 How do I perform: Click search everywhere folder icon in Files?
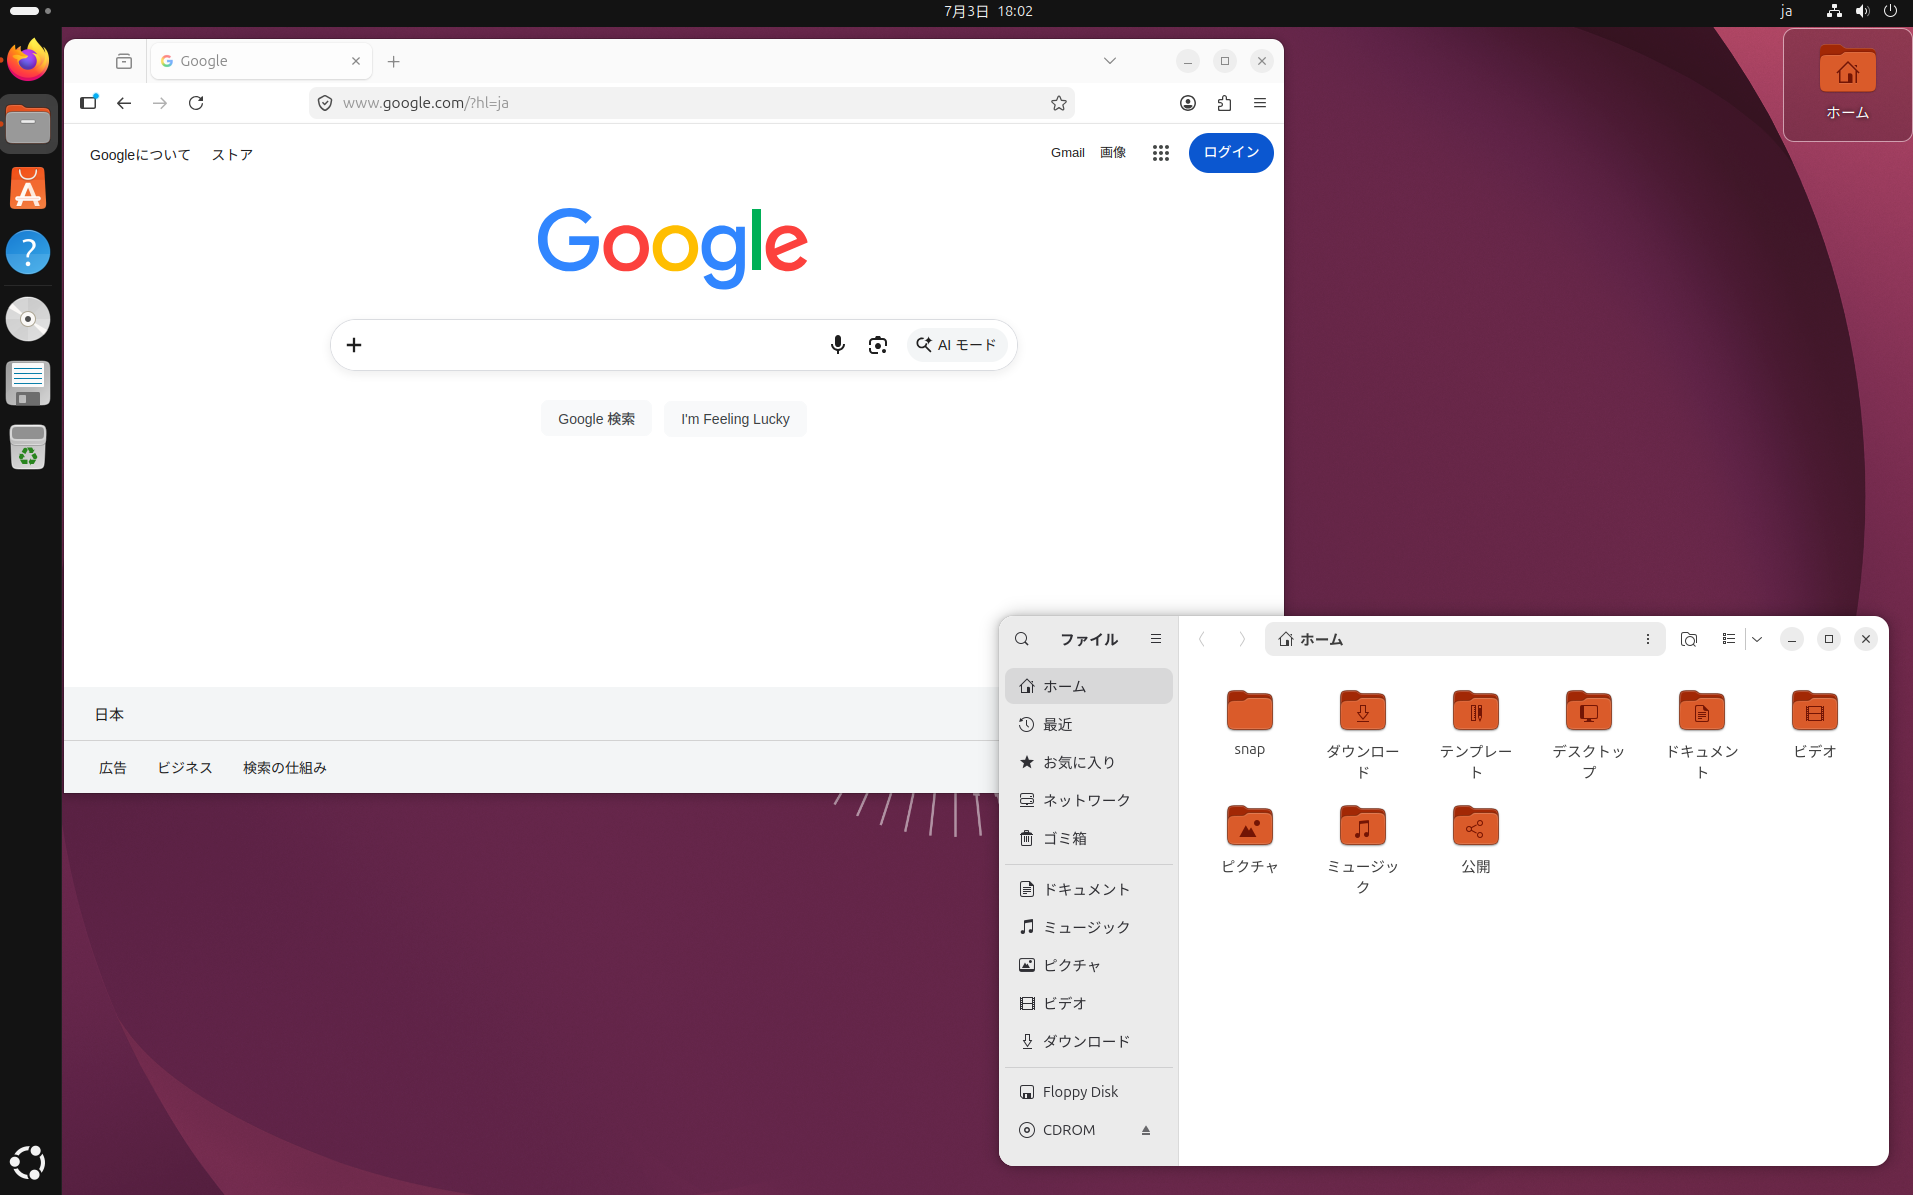point(1689,639)
